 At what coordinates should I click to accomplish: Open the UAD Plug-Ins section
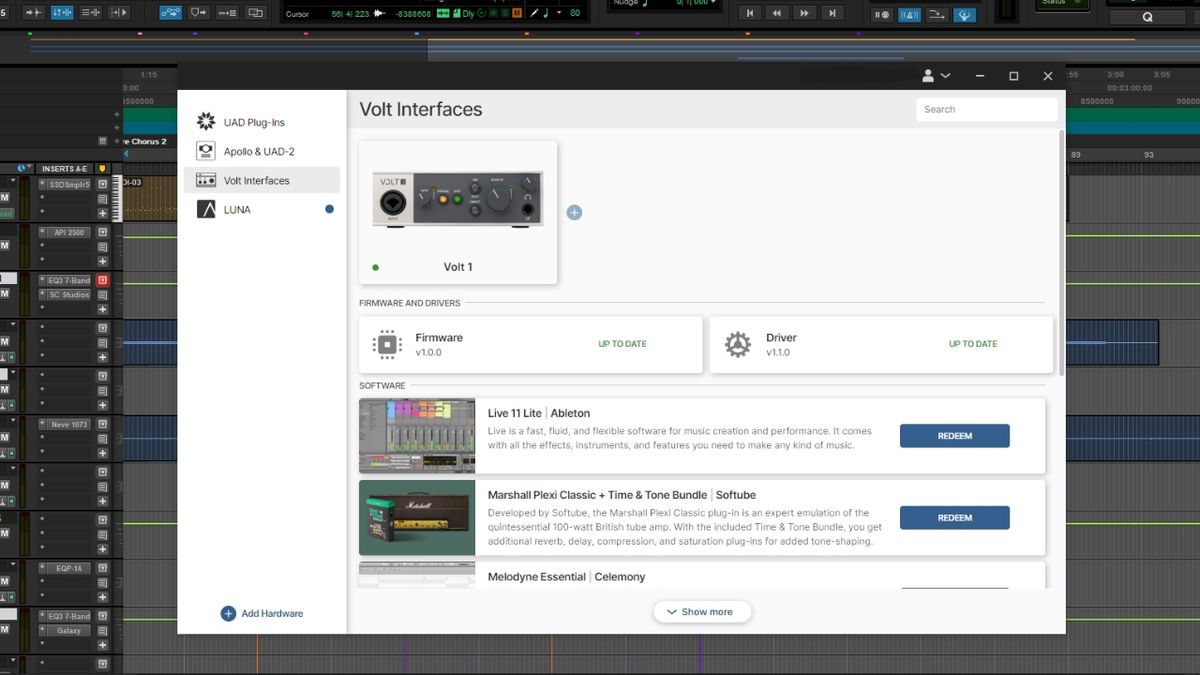[x=253, y=122]
